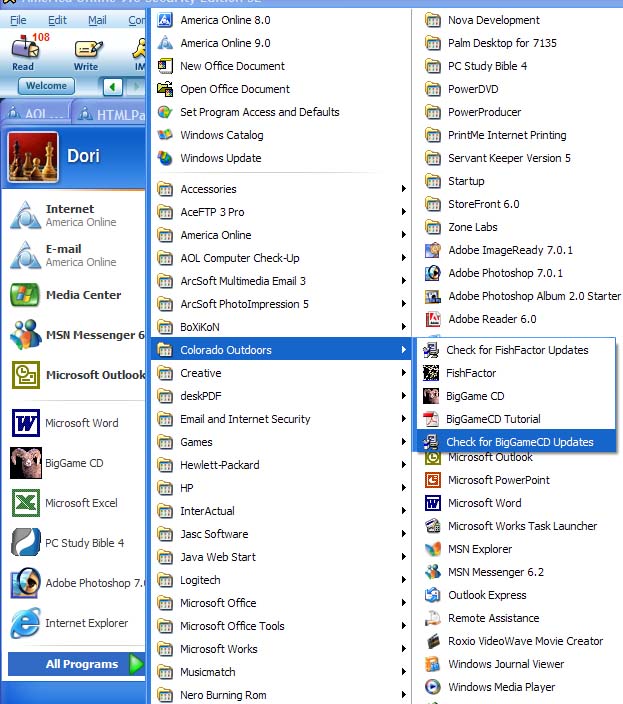This screenshot has width=623, height=704.
Task: Select the Colorado Outdoors folder
Action: coord(281,350)
